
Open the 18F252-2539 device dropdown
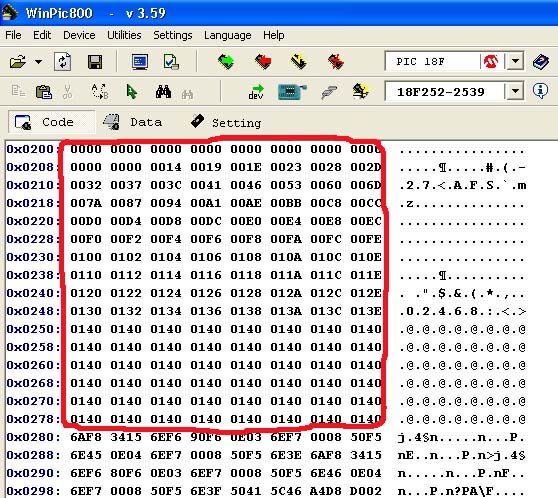tap(515, 92)
